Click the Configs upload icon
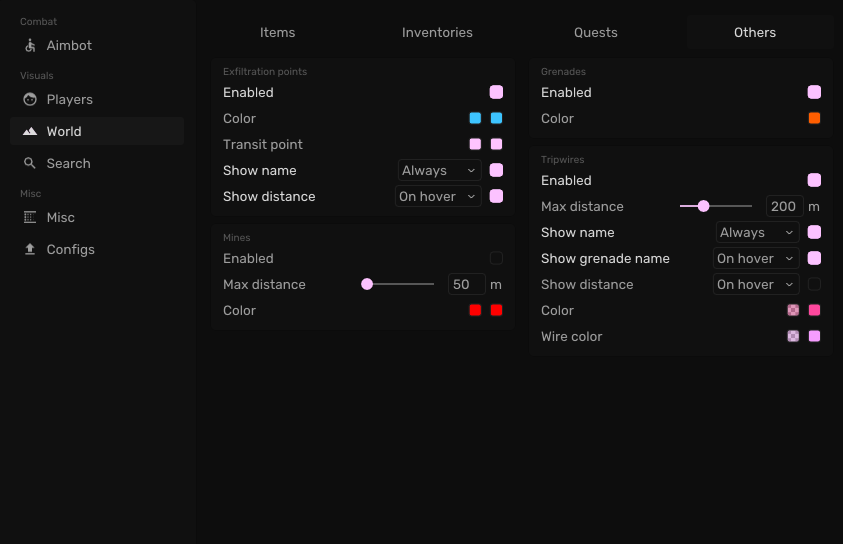 point(30,250)
